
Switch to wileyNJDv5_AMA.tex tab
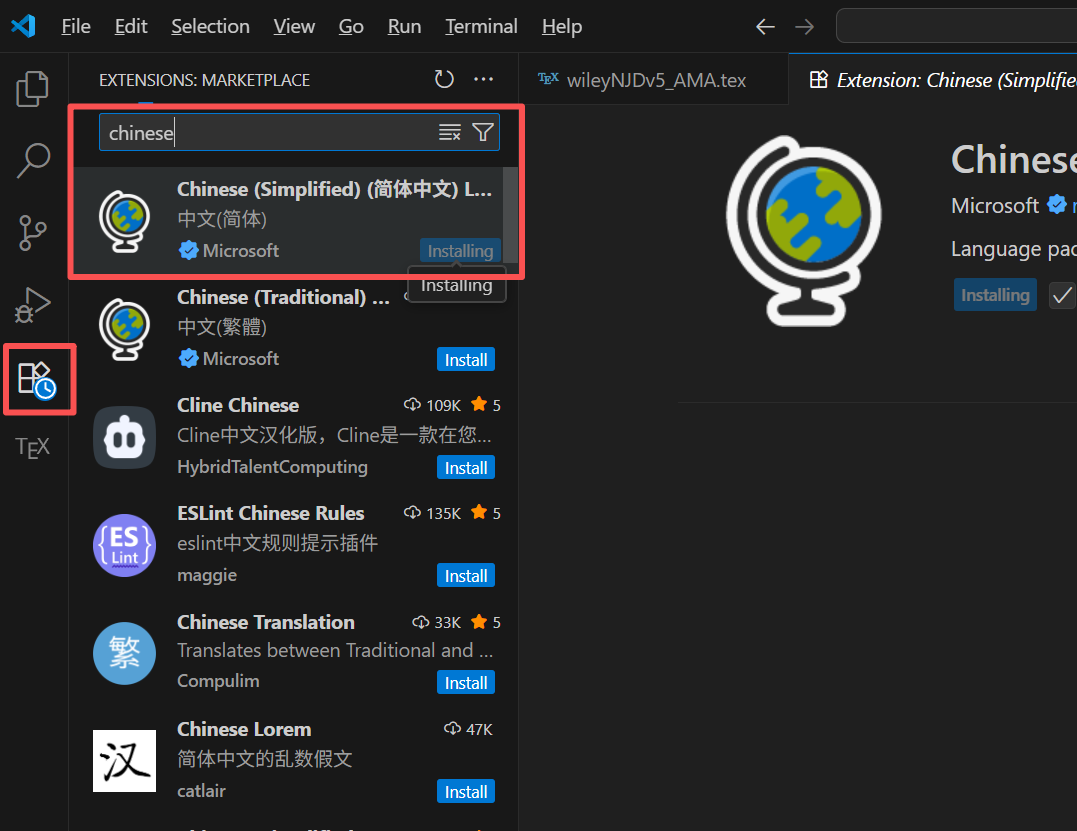coord(653,80)
